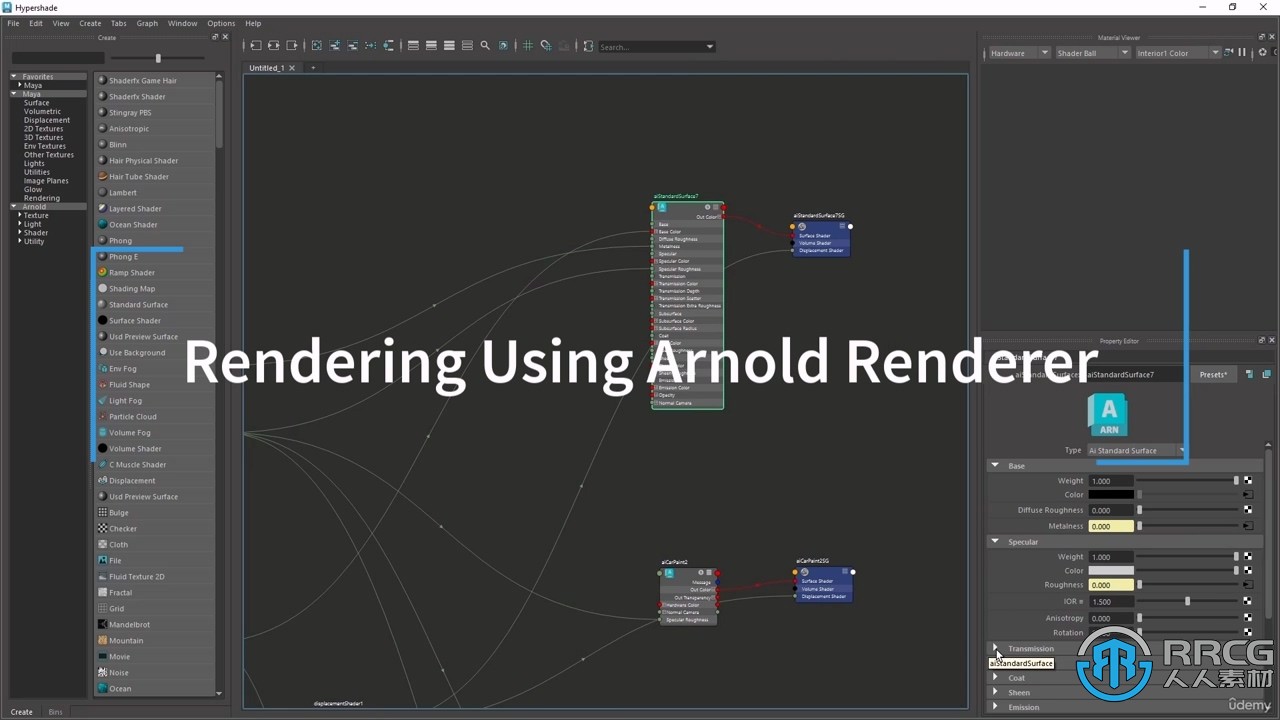Image resolution: width=1280 pixels, height=720 pixels.
Task: Click the magnifier search icon in toolbar
Action: pos(485,46)
